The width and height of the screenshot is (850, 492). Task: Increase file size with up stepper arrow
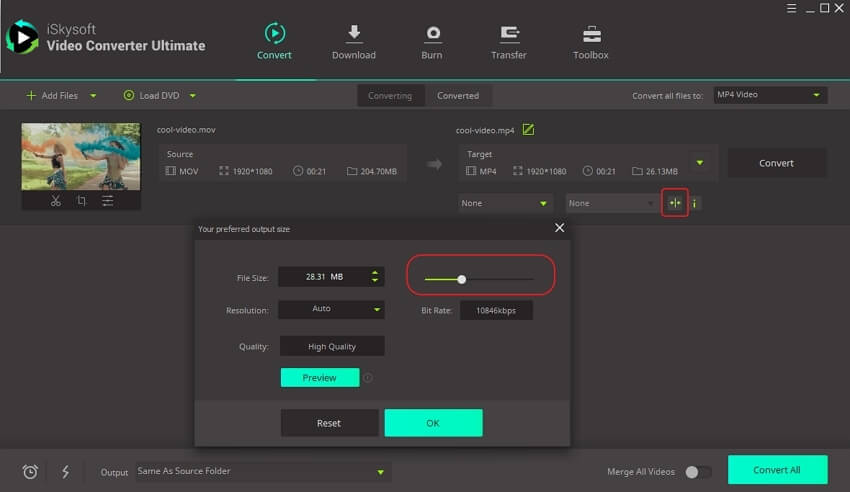point(374,273)
